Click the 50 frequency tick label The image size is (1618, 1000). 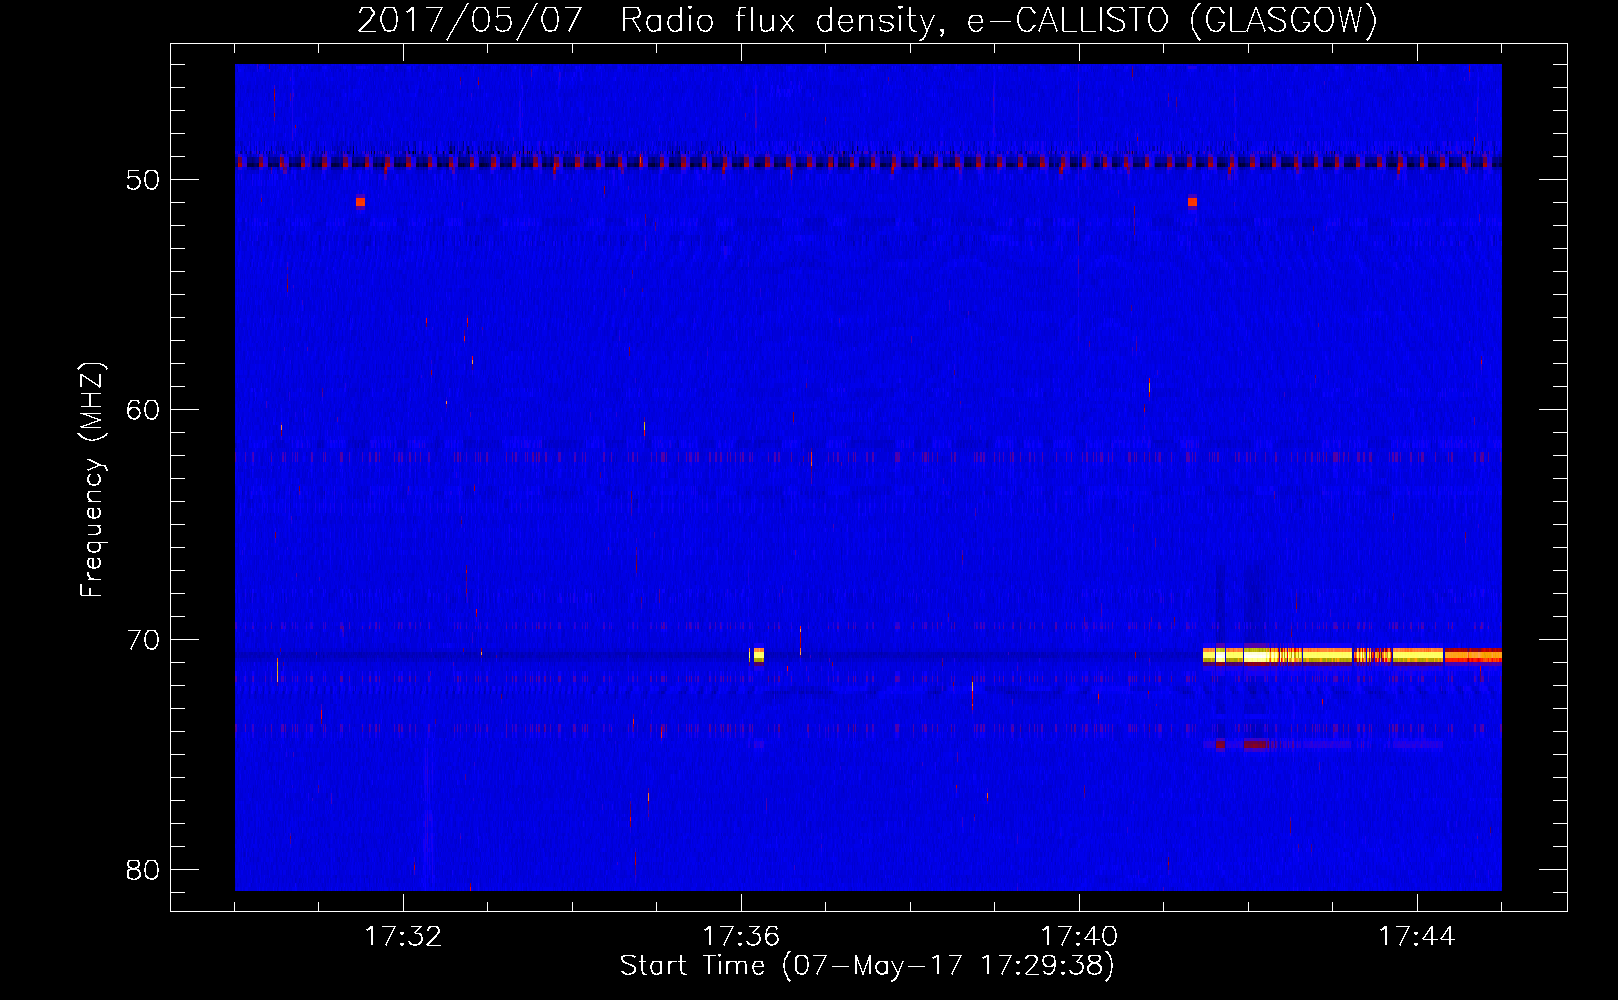point(143,180)
